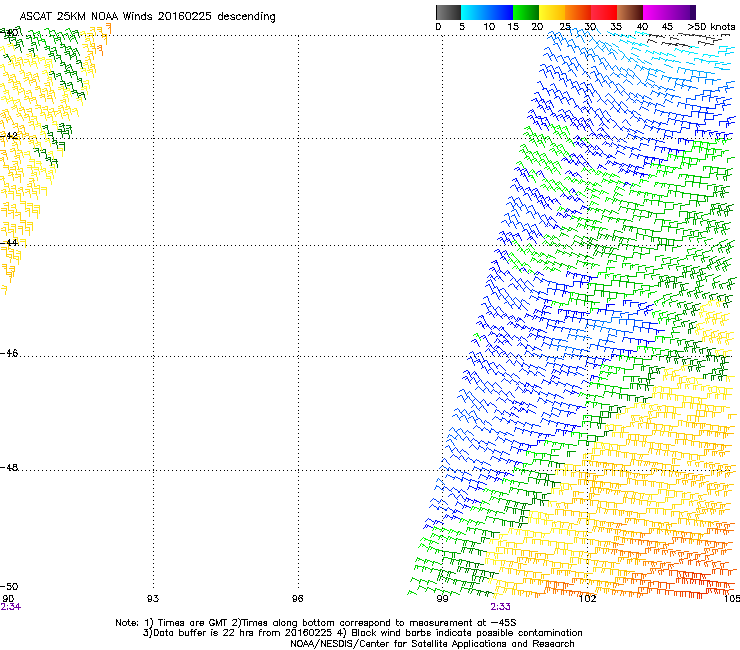Click the purple "2:34" swath time label

pos(10,607)
